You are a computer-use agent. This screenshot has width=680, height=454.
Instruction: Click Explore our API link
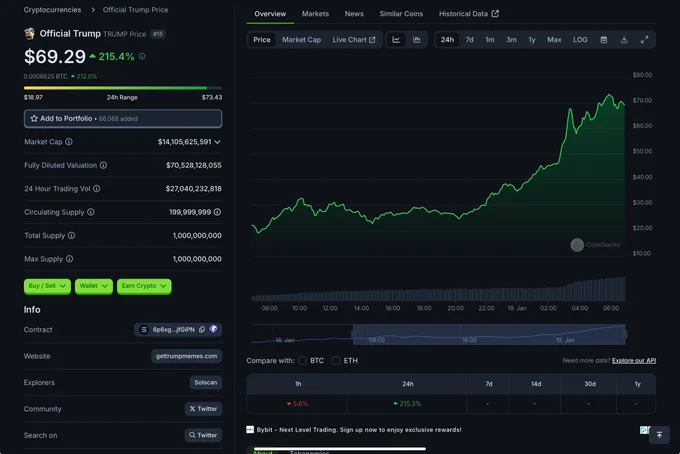pos(634,360)
